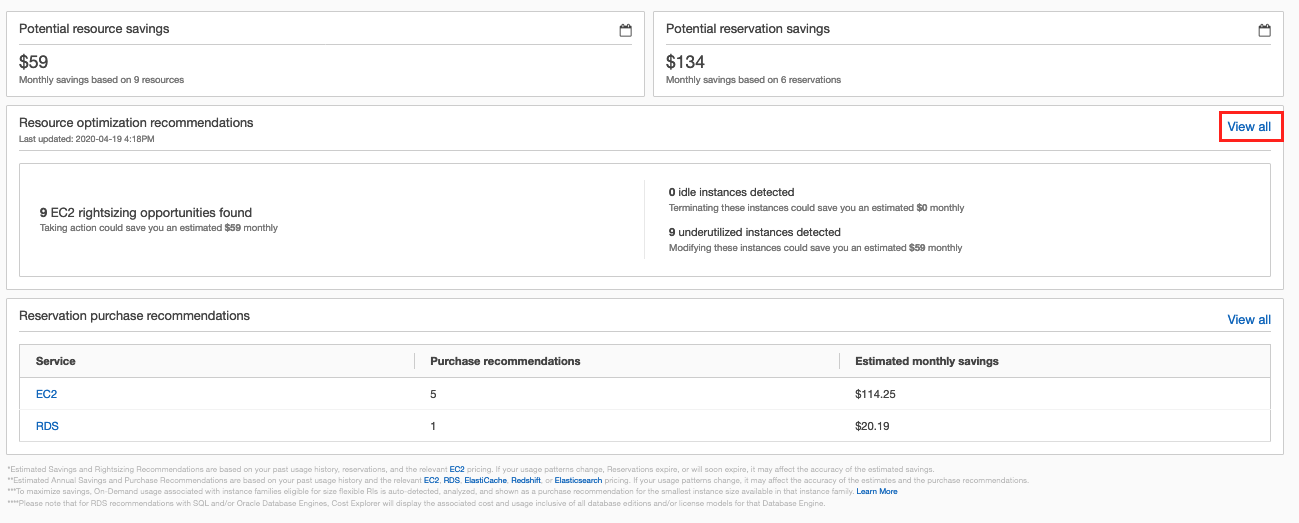Click EC2 pricing link in the second footnote

(431, 480)
